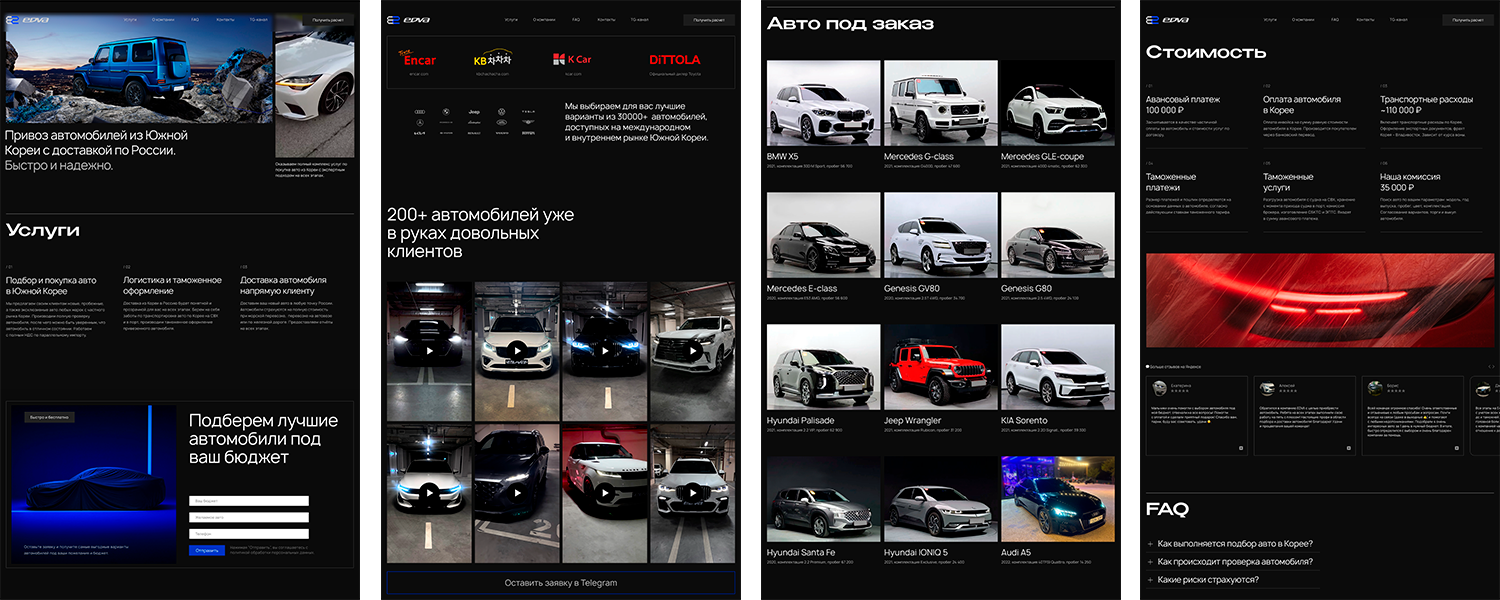Open the DiTTOLA partner logo
The width and height of the screenshot is (1500, 600).
[675, 60]
